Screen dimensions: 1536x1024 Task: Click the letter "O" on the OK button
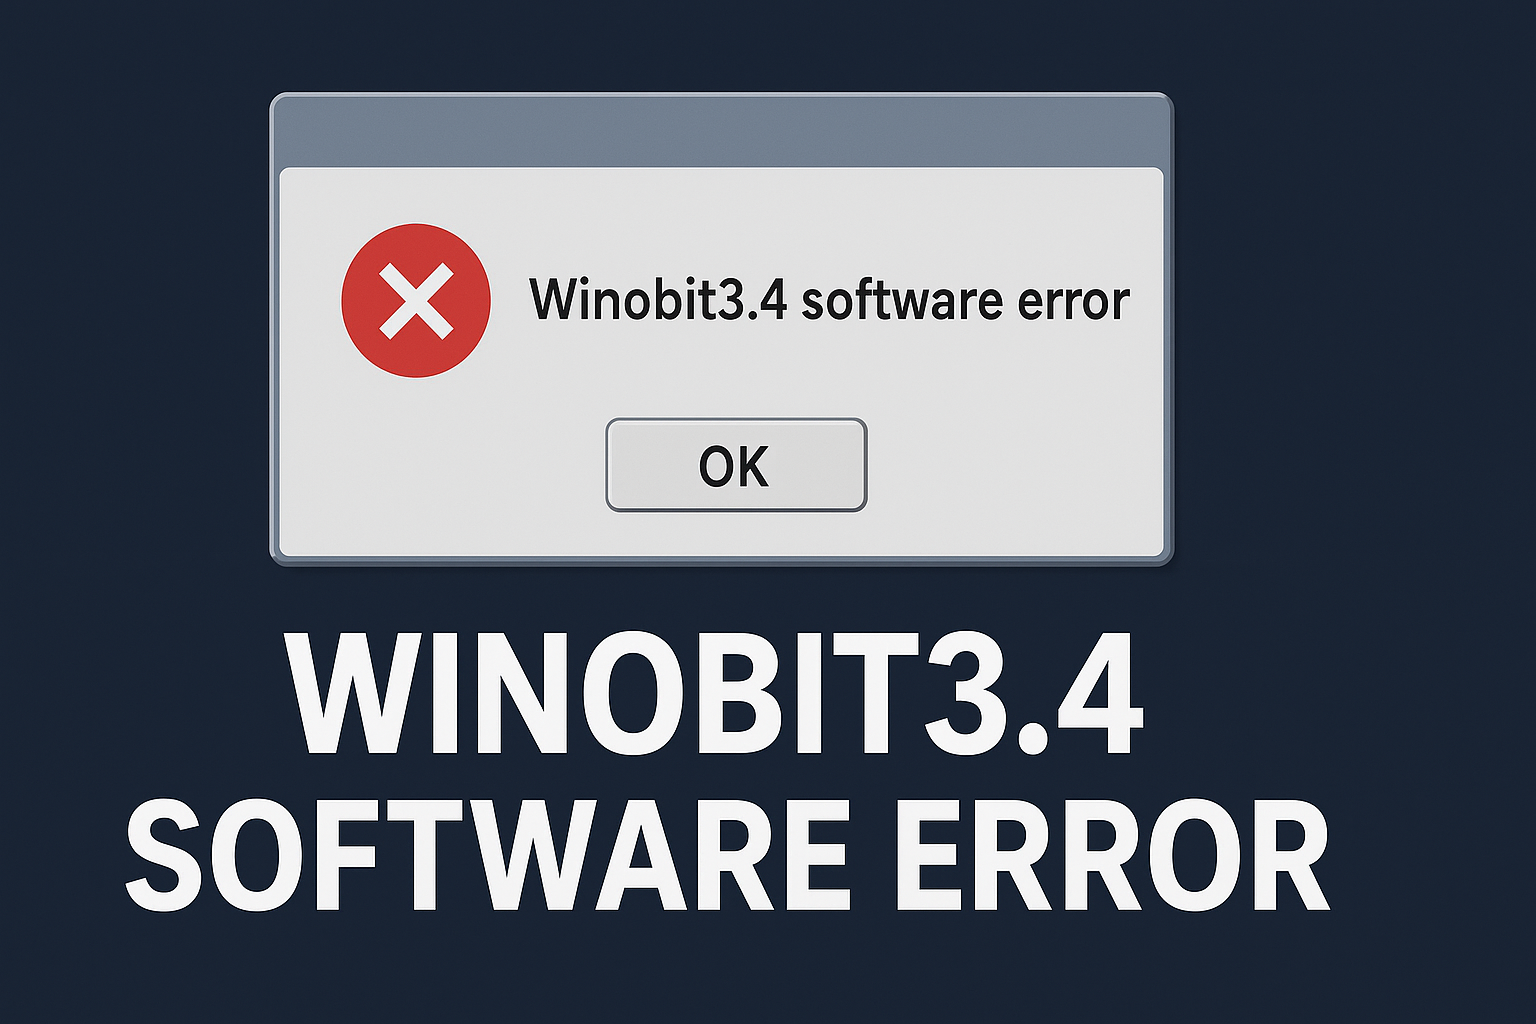(716, 467)
